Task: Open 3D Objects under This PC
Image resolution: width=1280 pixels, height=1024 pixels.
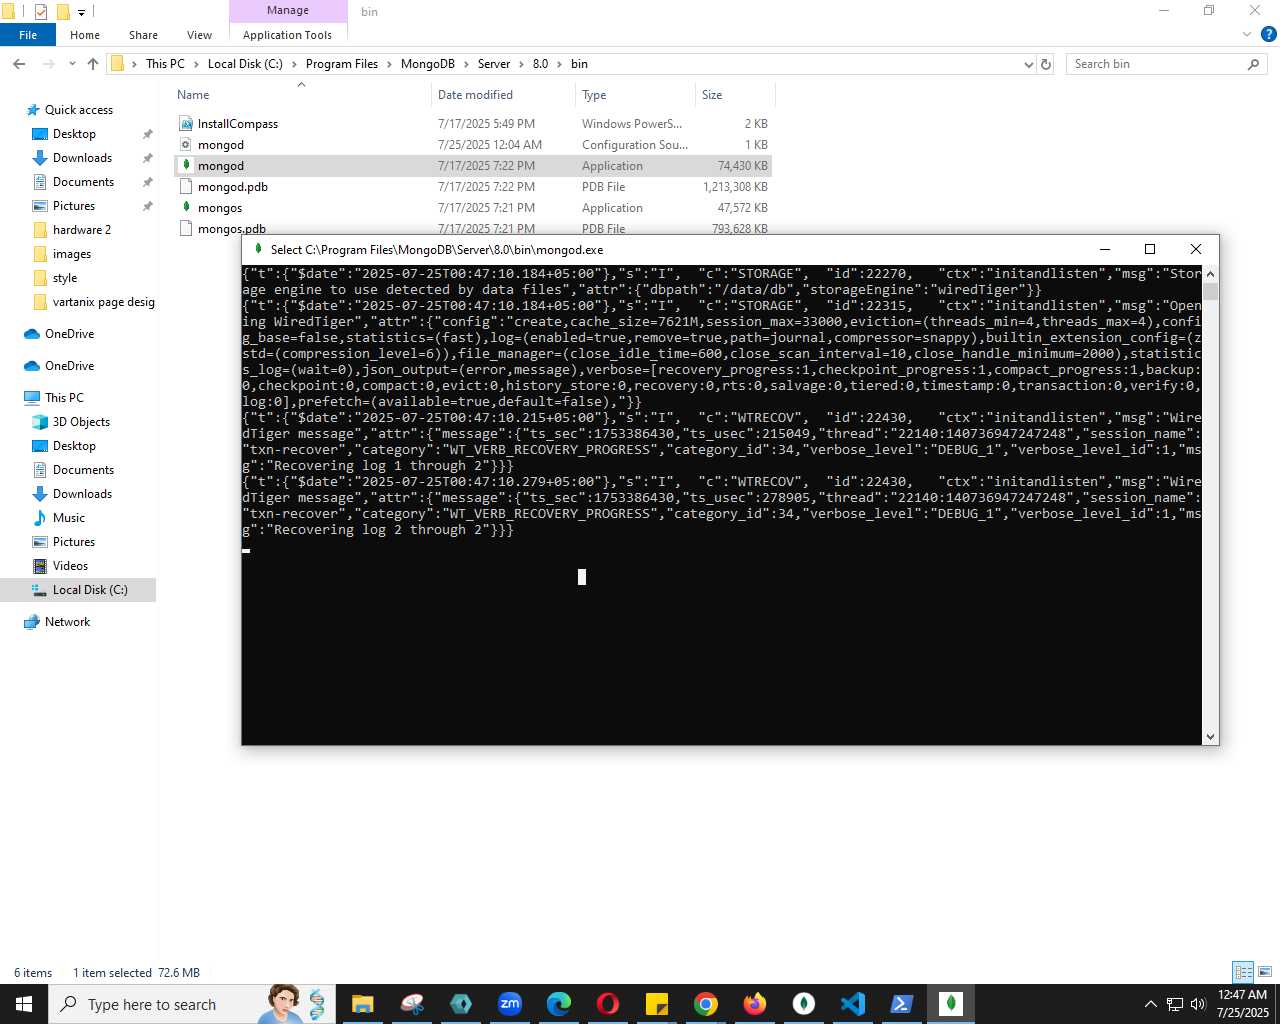Action: coord(81,422)
